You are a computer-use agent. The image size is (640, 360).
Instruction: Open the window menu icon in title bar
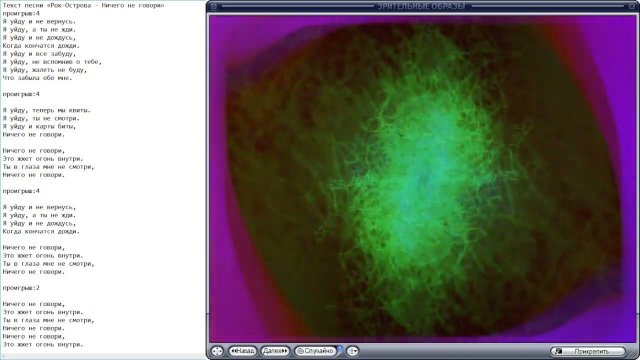(214, 6)
